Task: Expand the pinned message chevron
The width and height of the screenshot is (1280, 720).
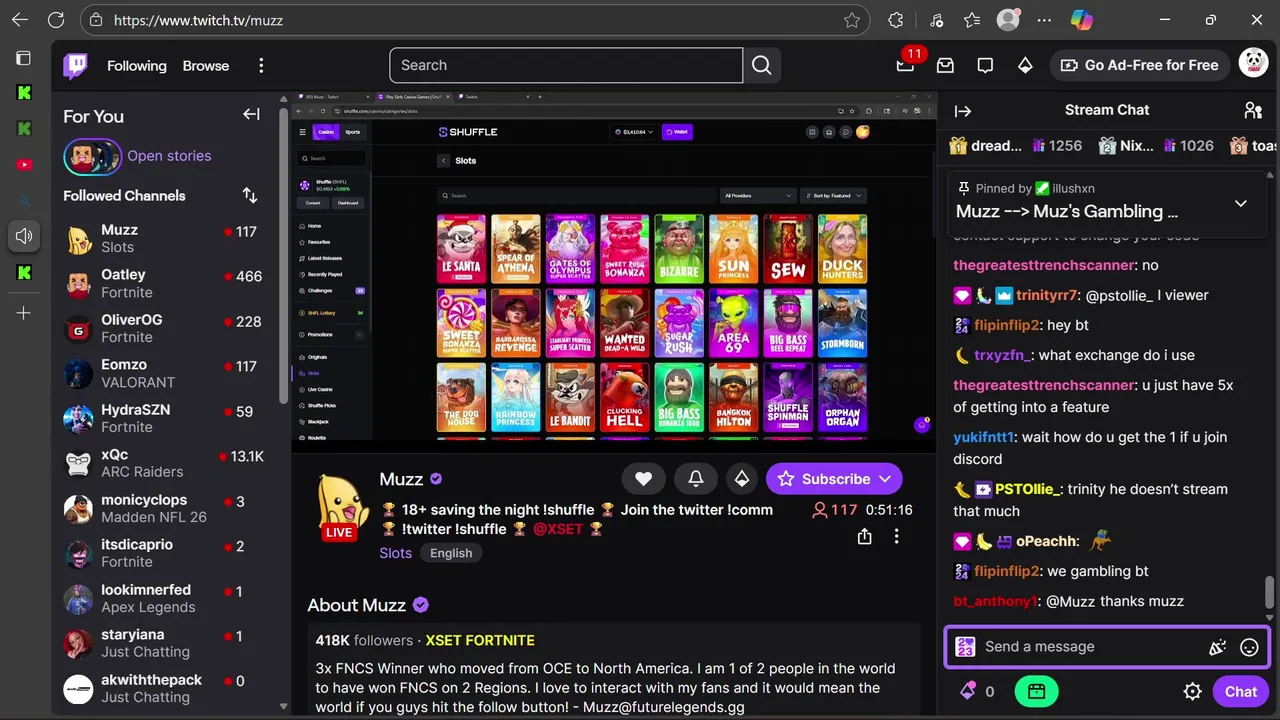Action: [1240, 203]
